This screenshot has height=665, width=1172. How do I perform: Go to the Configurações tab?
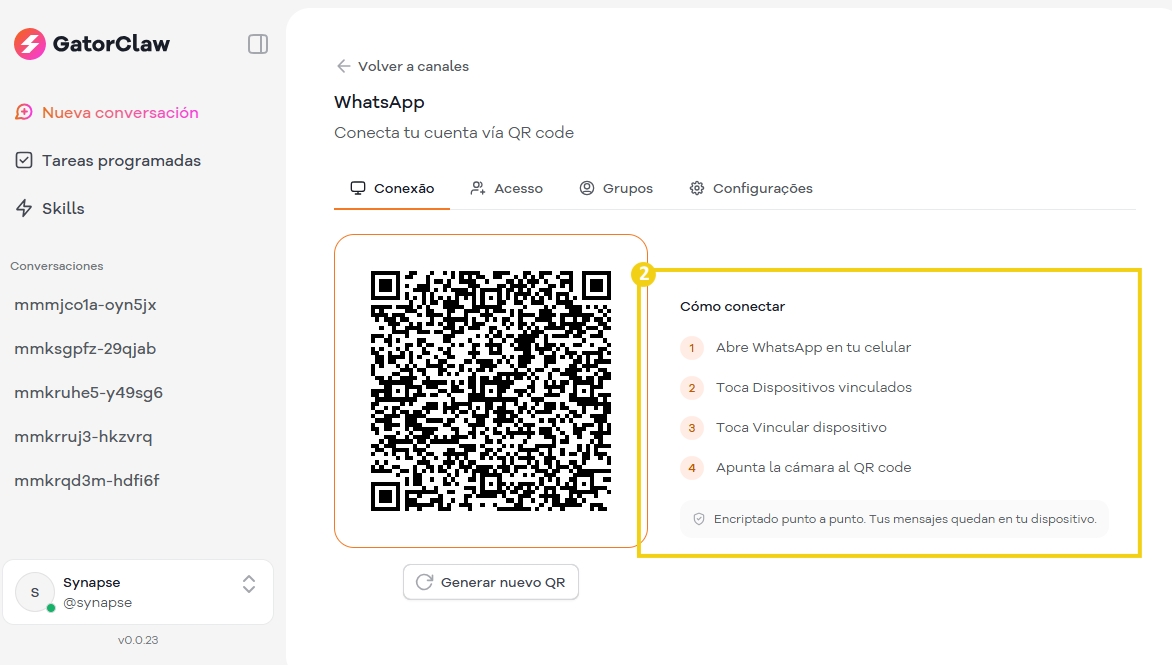coord(751,188)
